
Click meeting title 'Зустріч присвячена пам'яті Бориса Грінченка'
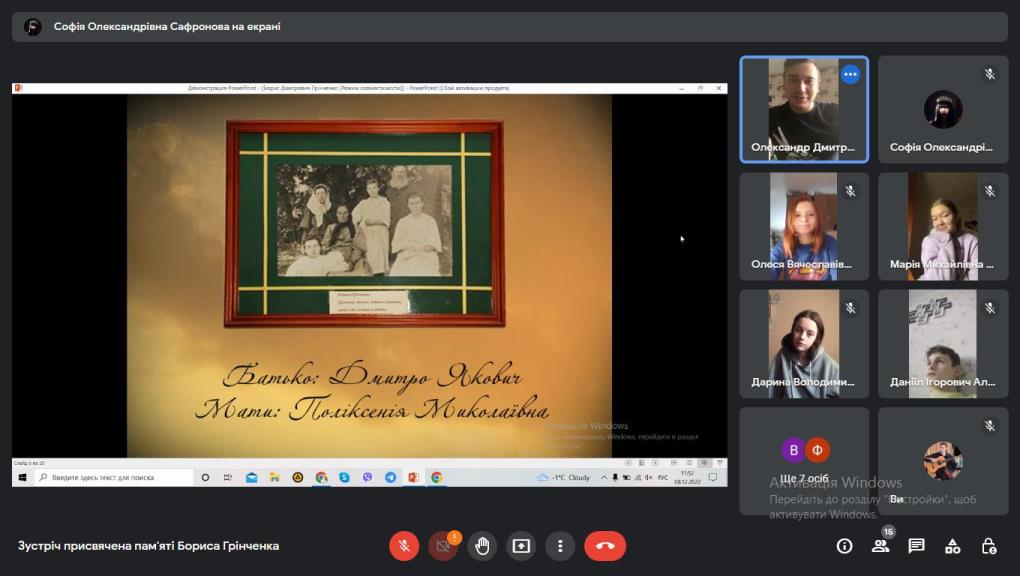point(148,546)
